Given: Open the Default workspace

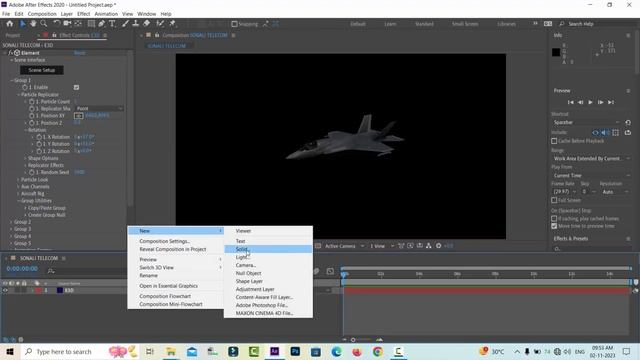Looking at the screenshot, I should pyautogui.click(x=358, y=24).
